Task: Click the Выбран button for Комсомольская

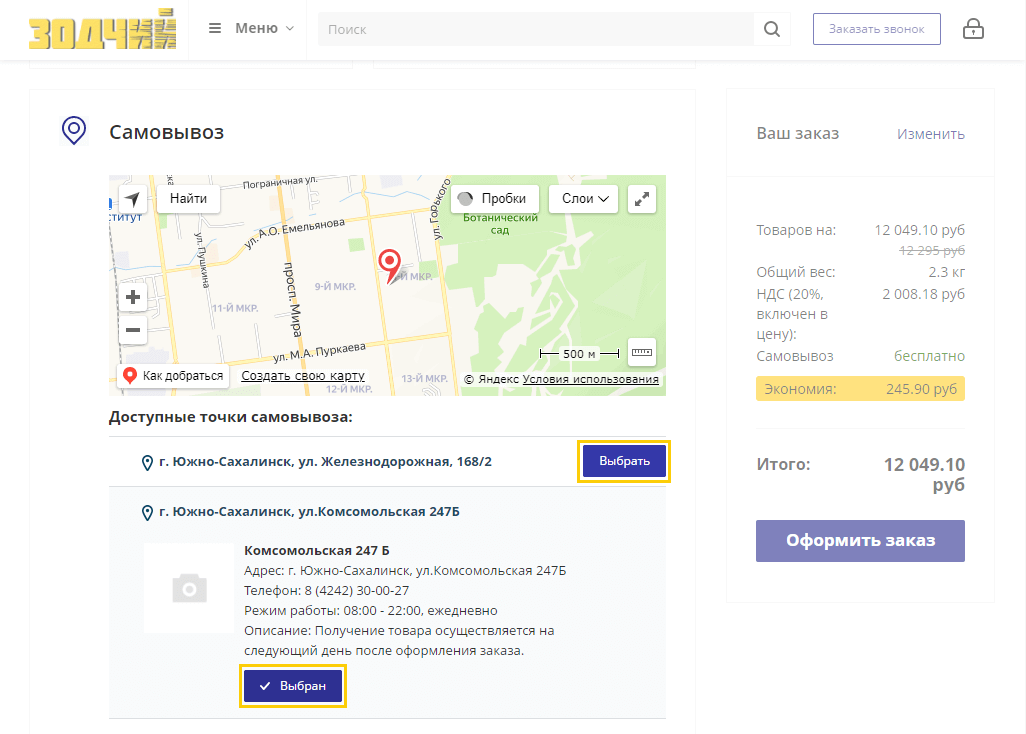Action: [x=293, y=686]
